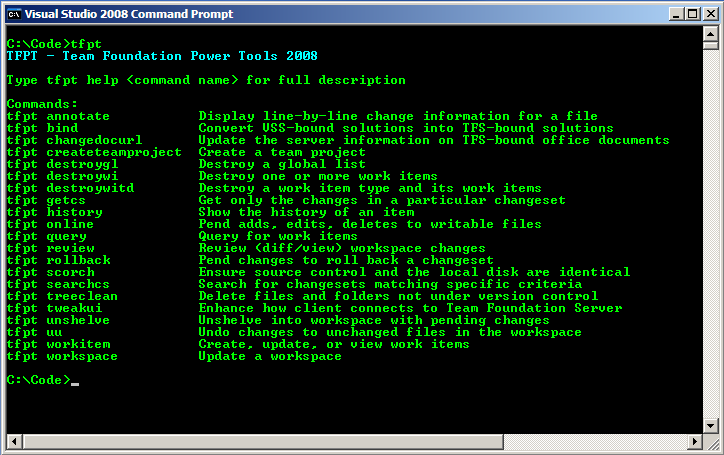This screenshot has height=455, width=724.
Task: Click the final 'C:\Code>' prompt with cursor
Action: click(x=42, y=380)
